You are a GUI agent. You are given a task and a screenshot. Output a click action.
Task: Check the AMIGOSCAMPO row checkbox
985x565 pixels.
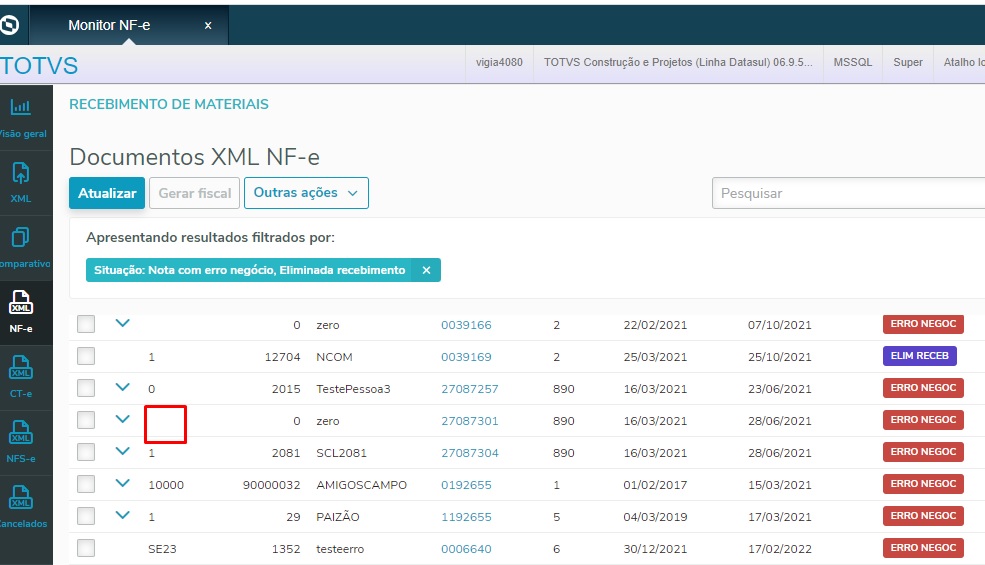point(86,485)
